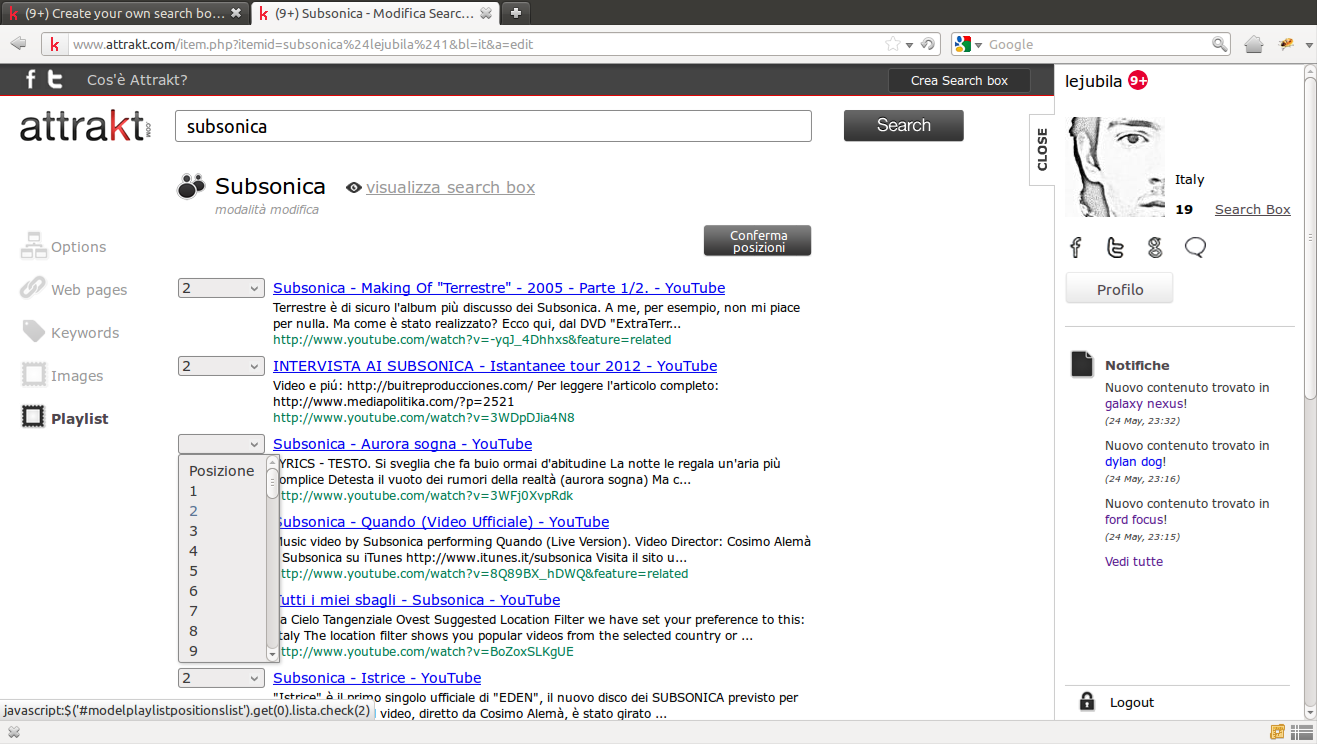Click the red 9+ notifications badge
Screen dimensions: 1317x744
pos(1138,81)
